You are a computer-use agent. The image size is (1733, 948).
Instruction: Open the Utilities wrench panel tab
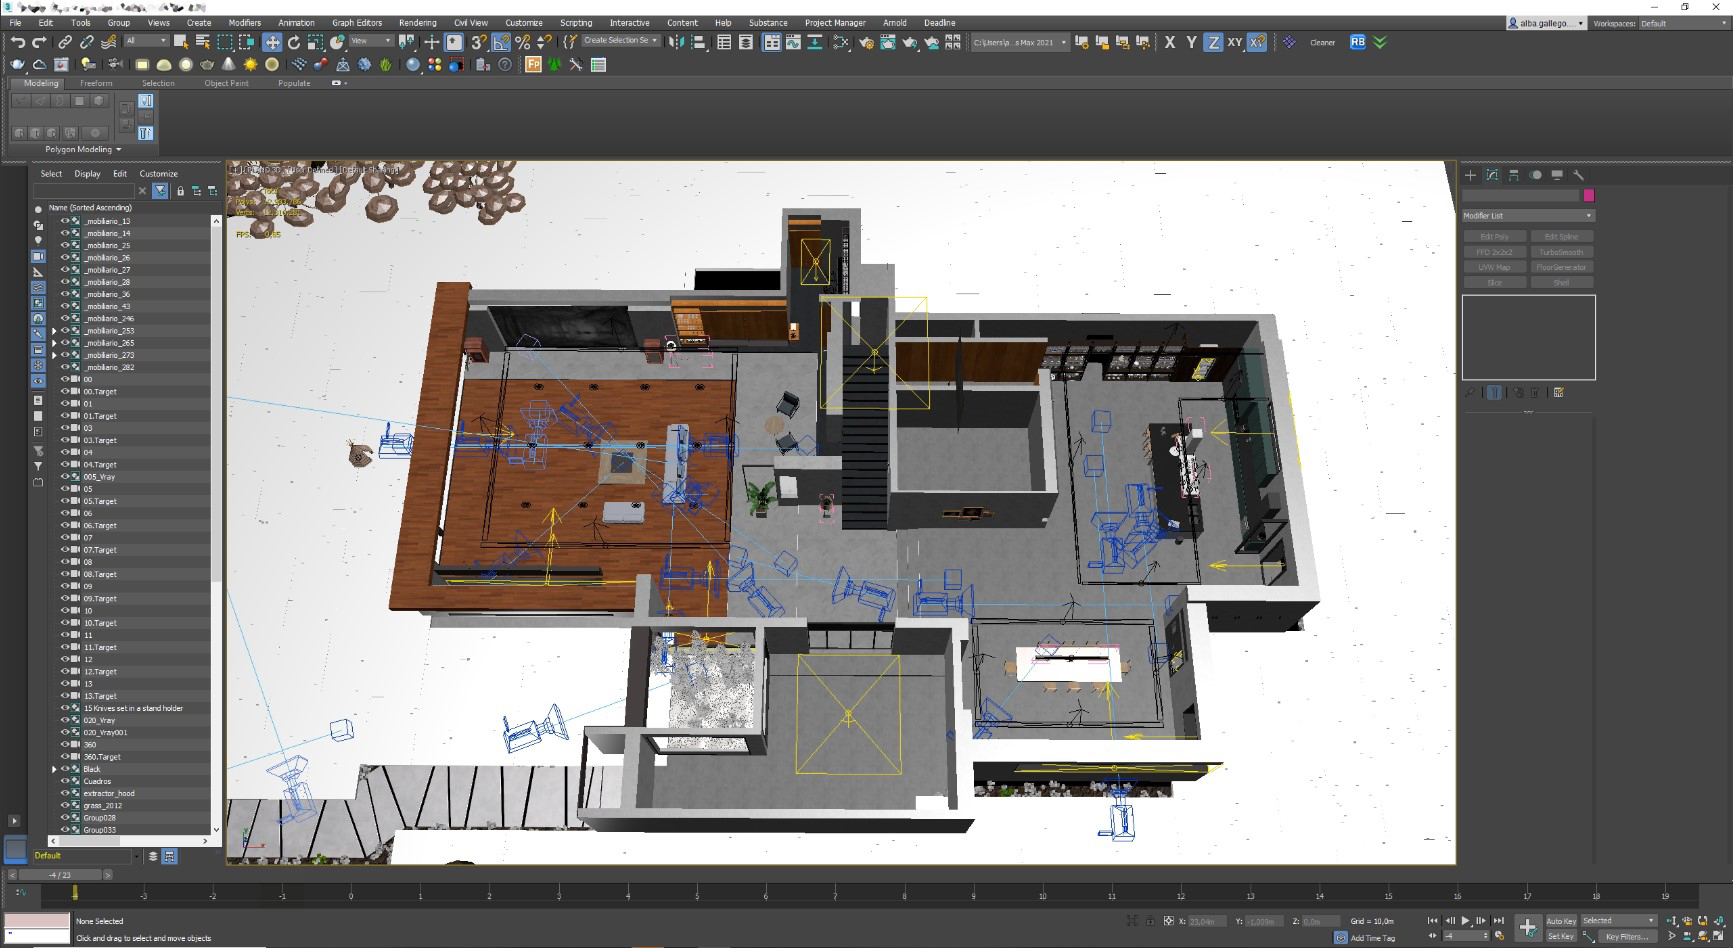pyautogui.click(x=1578, y=175)
